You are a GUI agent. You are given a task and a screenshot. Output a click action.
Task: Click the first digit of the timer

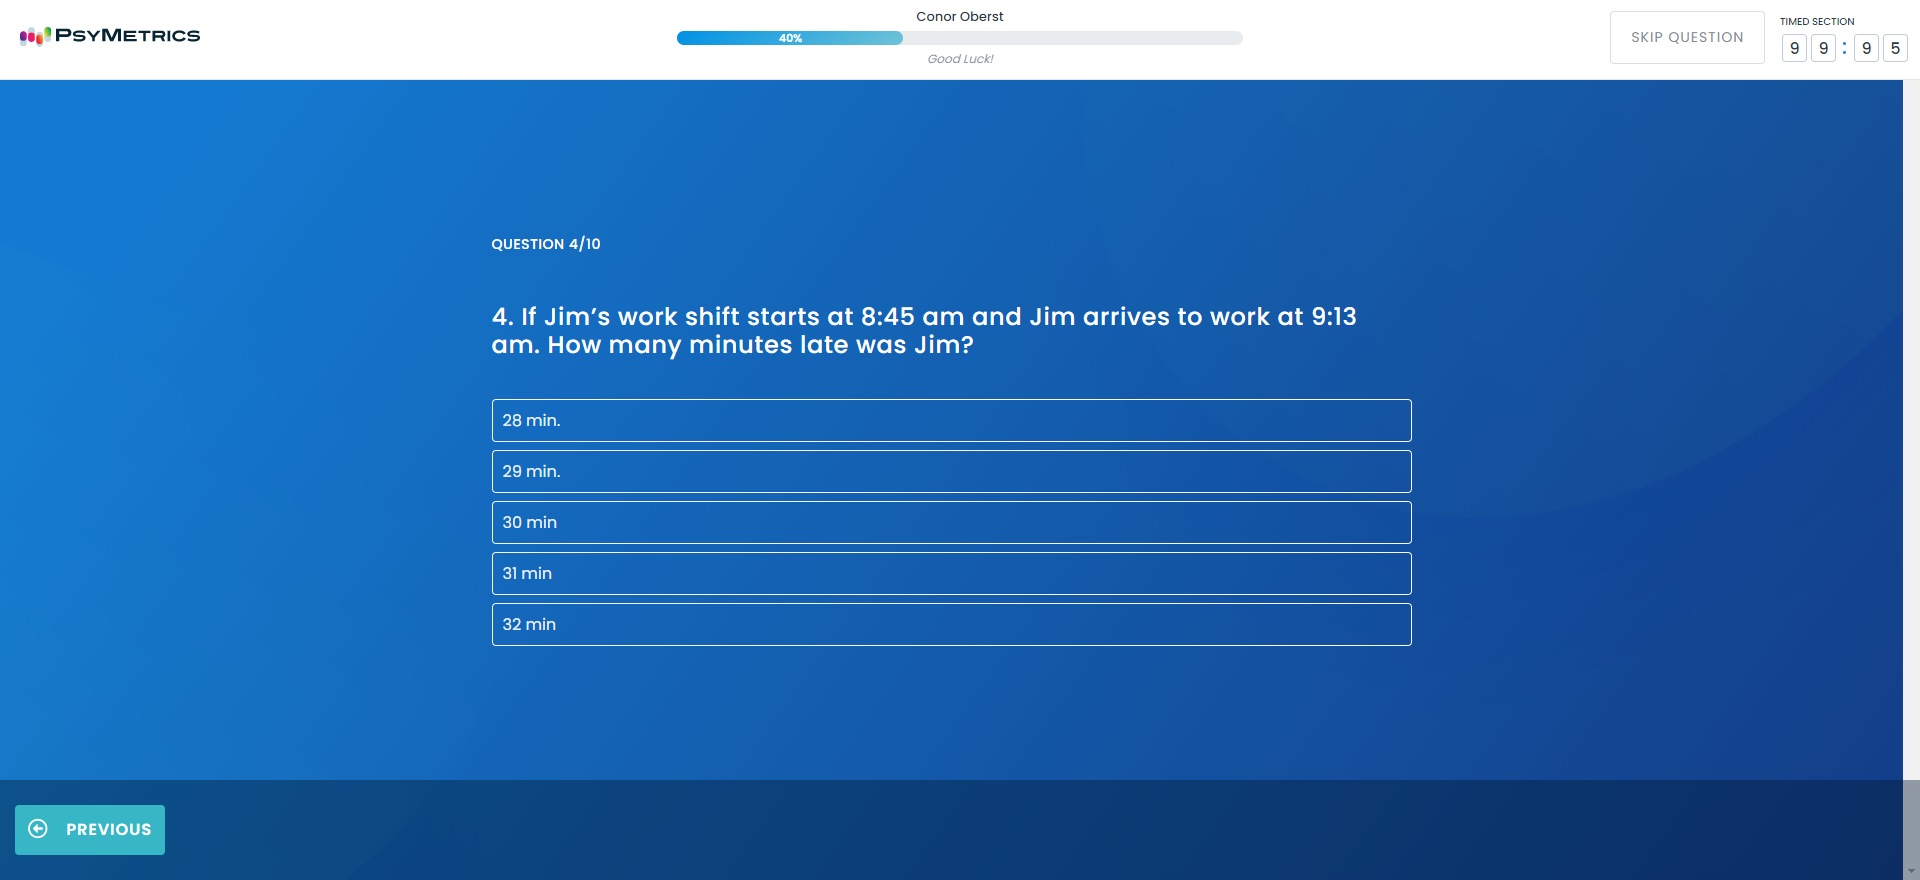(1794, 48)
